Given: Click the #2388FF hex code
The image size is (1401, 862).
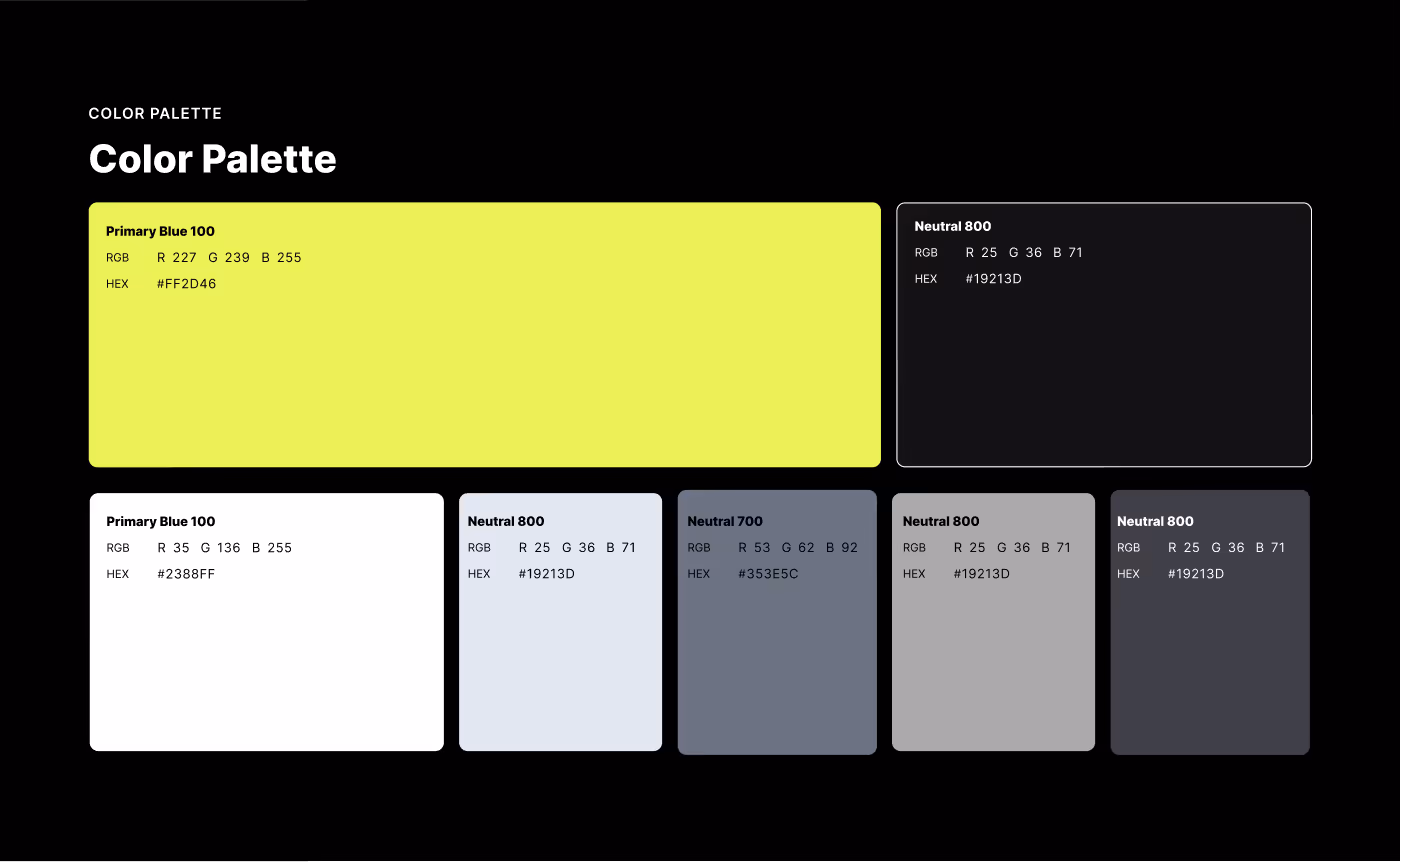Looking at the screenshot, I should point(186,574).
